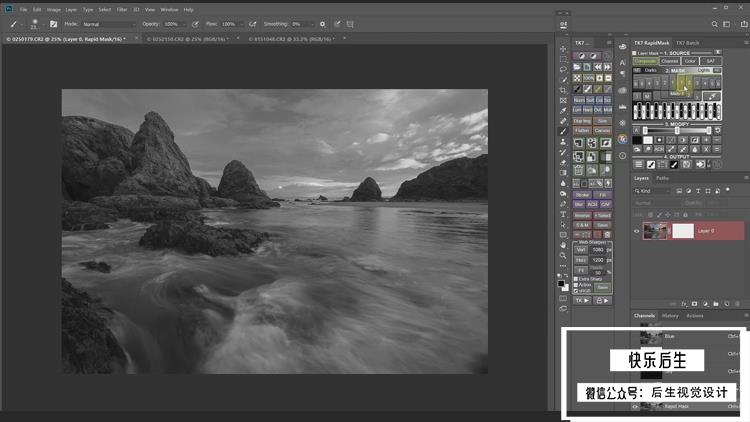The image size is (750, 422).
Task: Toggle Layer 0 visibility eye
Action: pos(637,231)
